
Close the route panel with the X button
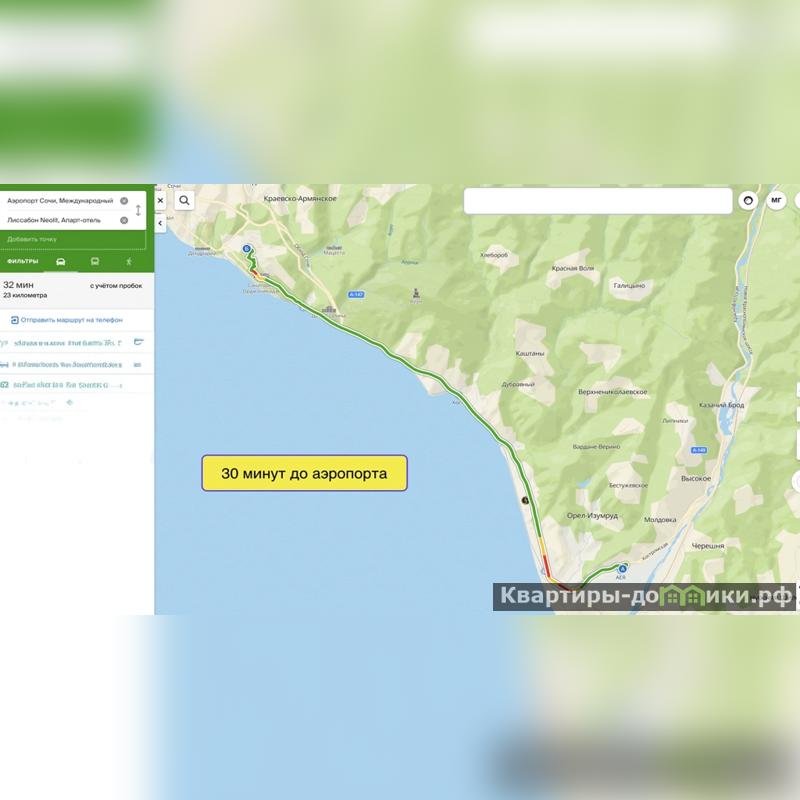tap(160, 200)
